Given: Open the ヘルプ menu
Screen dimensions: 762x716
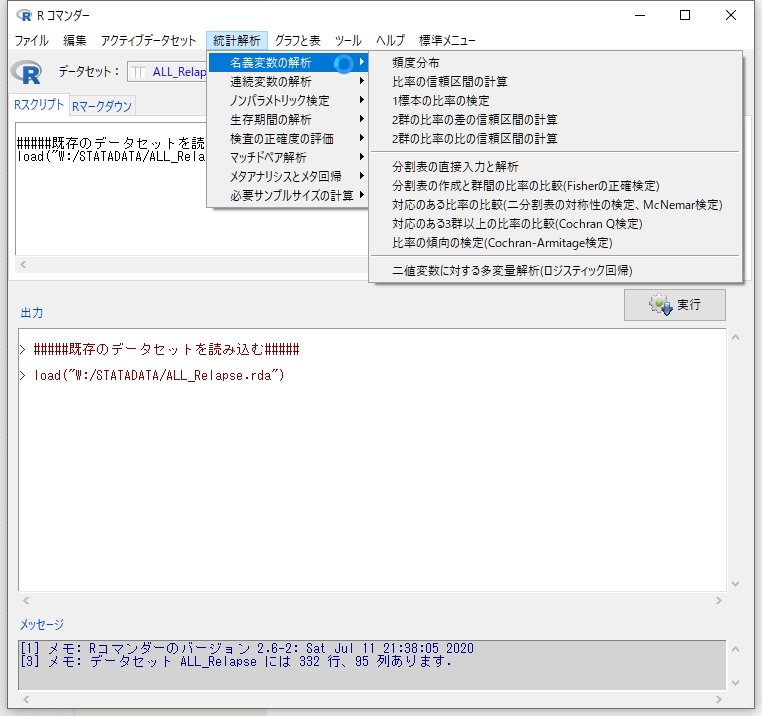Looking at the screenshot, I should pos(390,40).
